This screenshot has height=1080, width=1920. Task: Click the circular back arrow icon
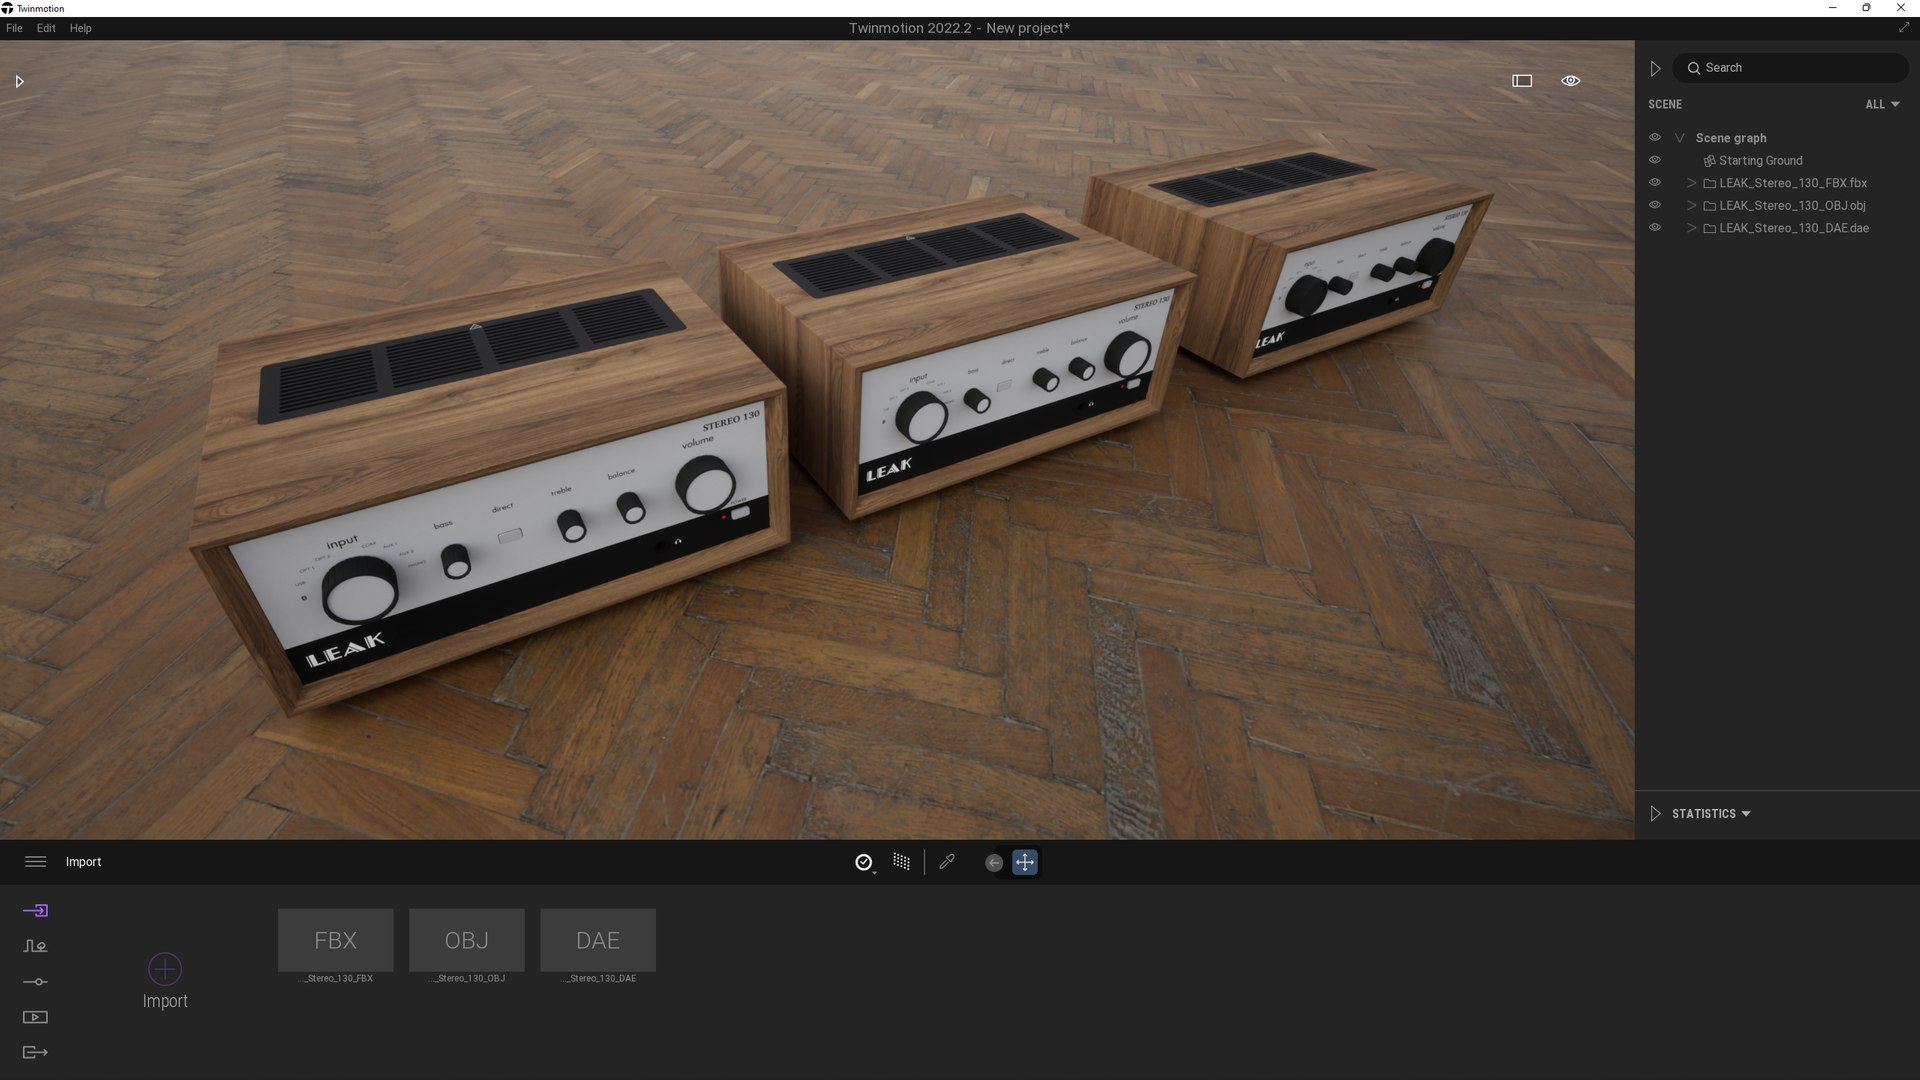click(994, 863)
